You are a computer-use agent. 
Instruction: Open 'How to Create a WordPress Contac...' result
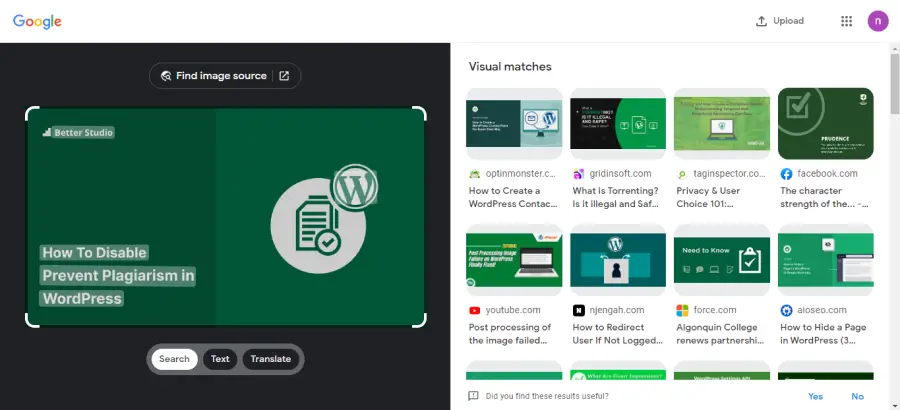coord(513,197)
